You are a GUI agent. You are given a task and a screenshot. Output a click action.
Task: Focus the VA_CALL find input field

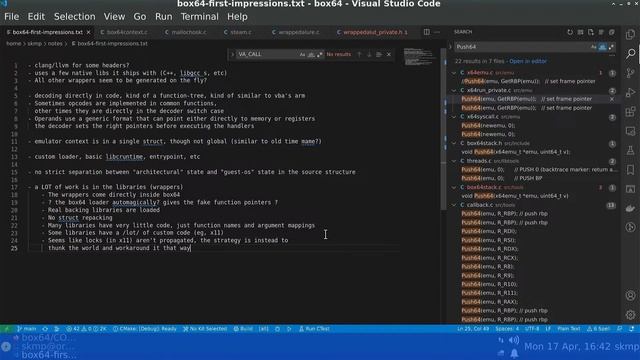267,54
